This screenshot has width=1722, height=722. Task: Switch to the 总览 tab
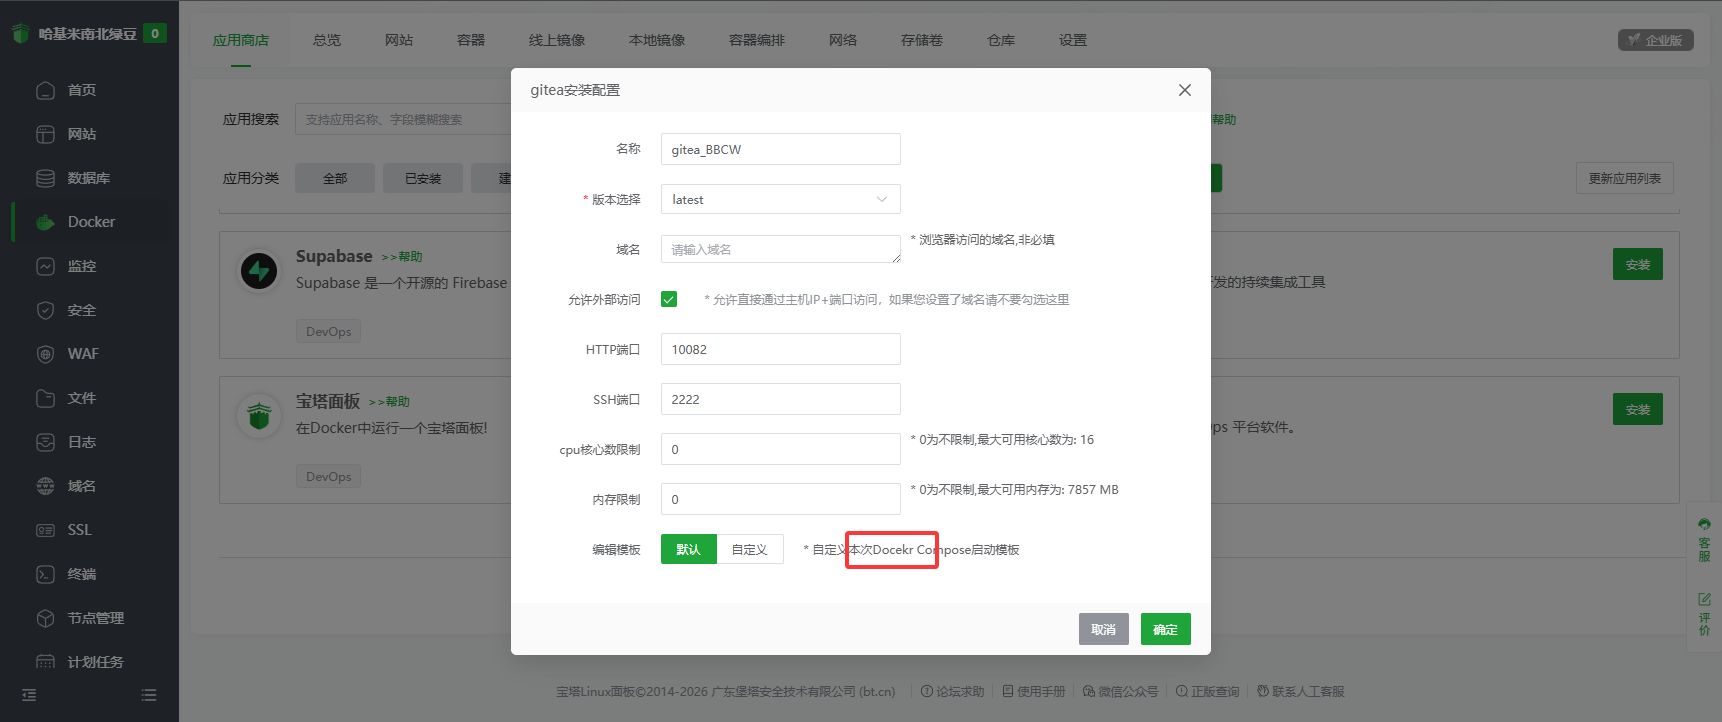[x=327, y=40]
